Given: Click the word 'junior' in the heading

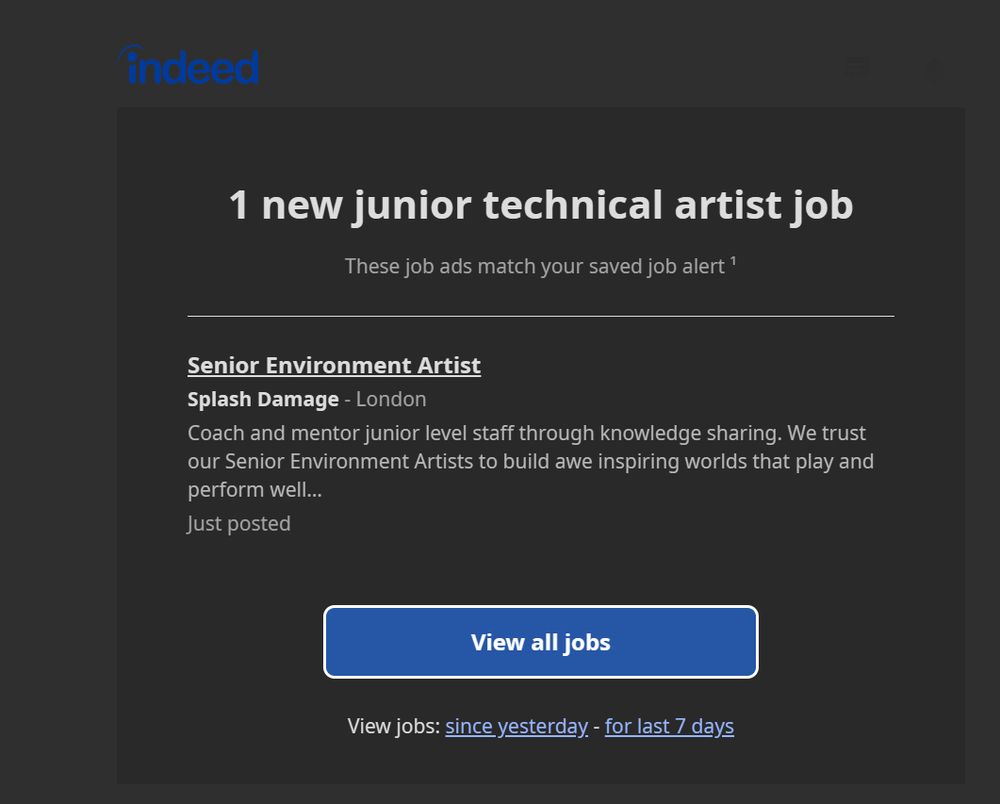Looking at the screenshot, I should [x=413, y=205].
